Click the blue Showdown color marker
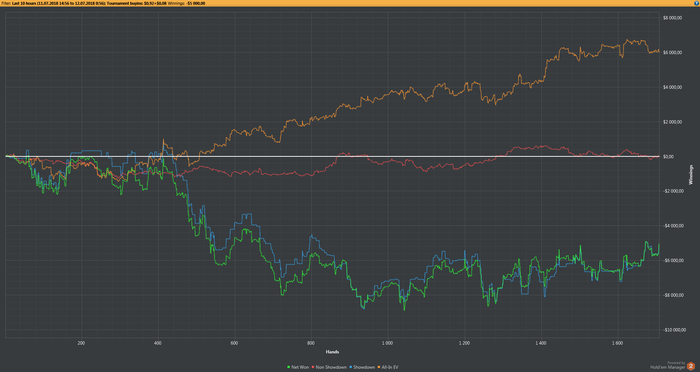This screenshot has height=372, width=700. (350, 367)
